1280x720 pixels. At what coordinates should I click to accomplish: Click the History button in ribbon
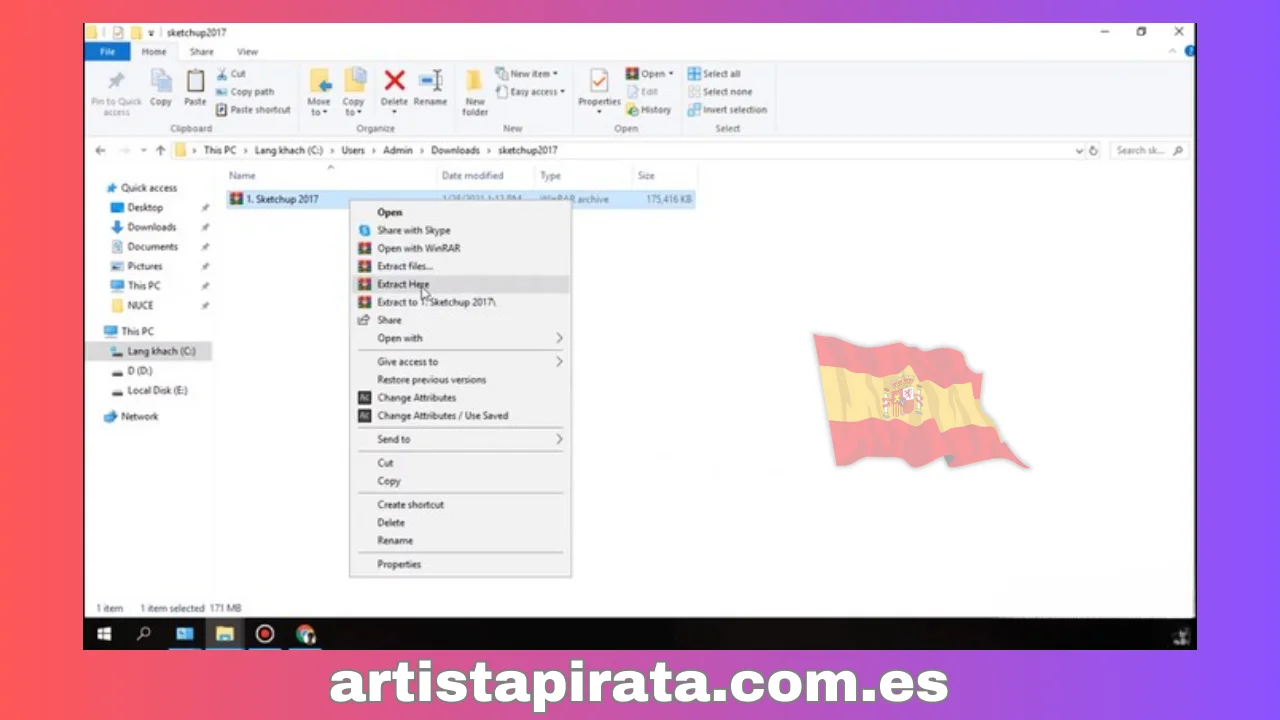(649, 110)
